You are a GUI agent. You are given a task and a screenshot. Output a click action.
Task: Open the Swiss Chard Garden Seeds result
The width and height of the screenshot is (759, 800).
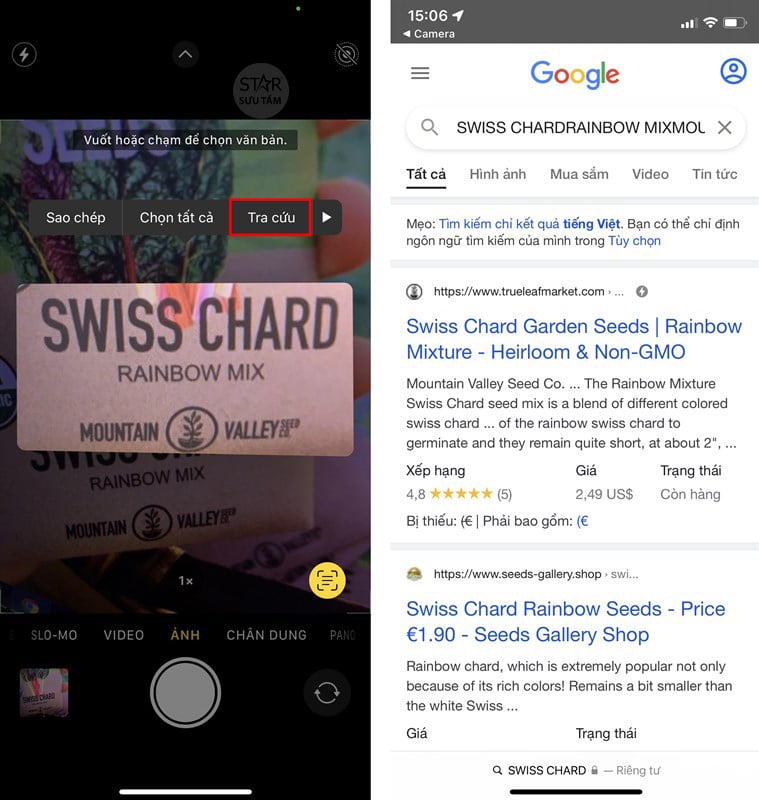coord(574,339)
